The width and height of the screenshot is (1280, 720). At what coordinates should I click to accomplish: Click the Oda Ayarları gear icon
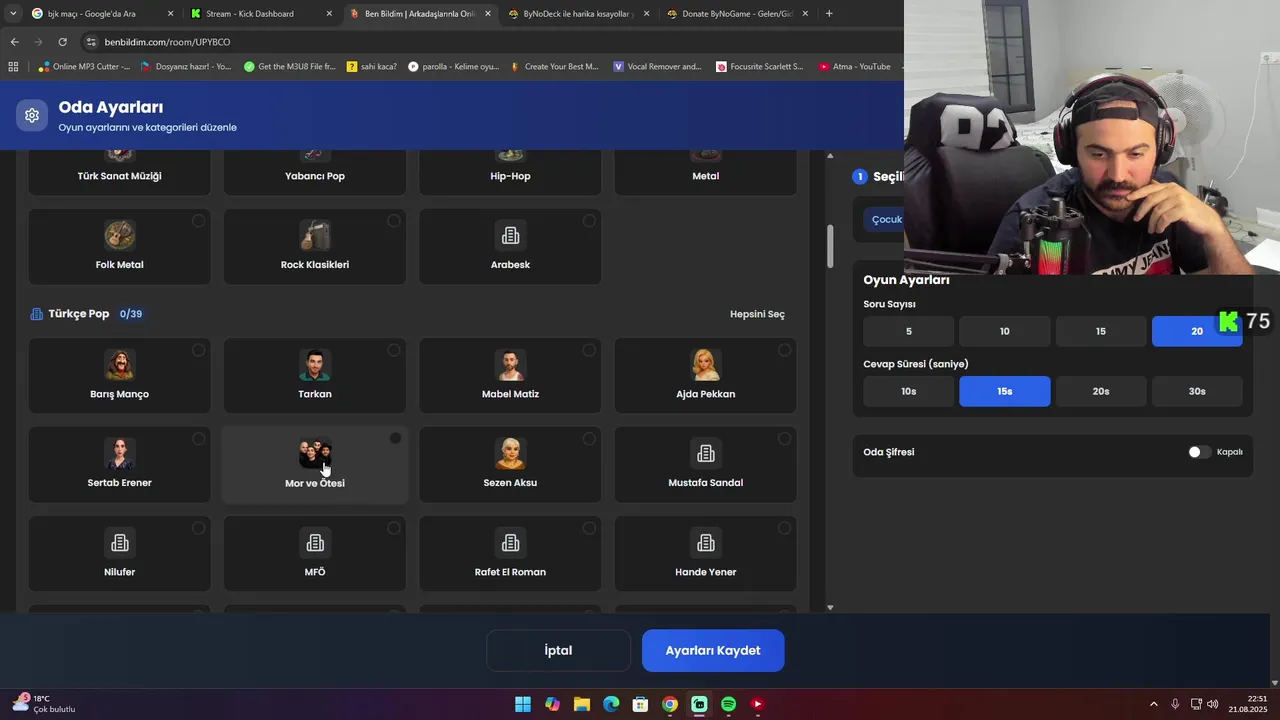coord(32,115)
